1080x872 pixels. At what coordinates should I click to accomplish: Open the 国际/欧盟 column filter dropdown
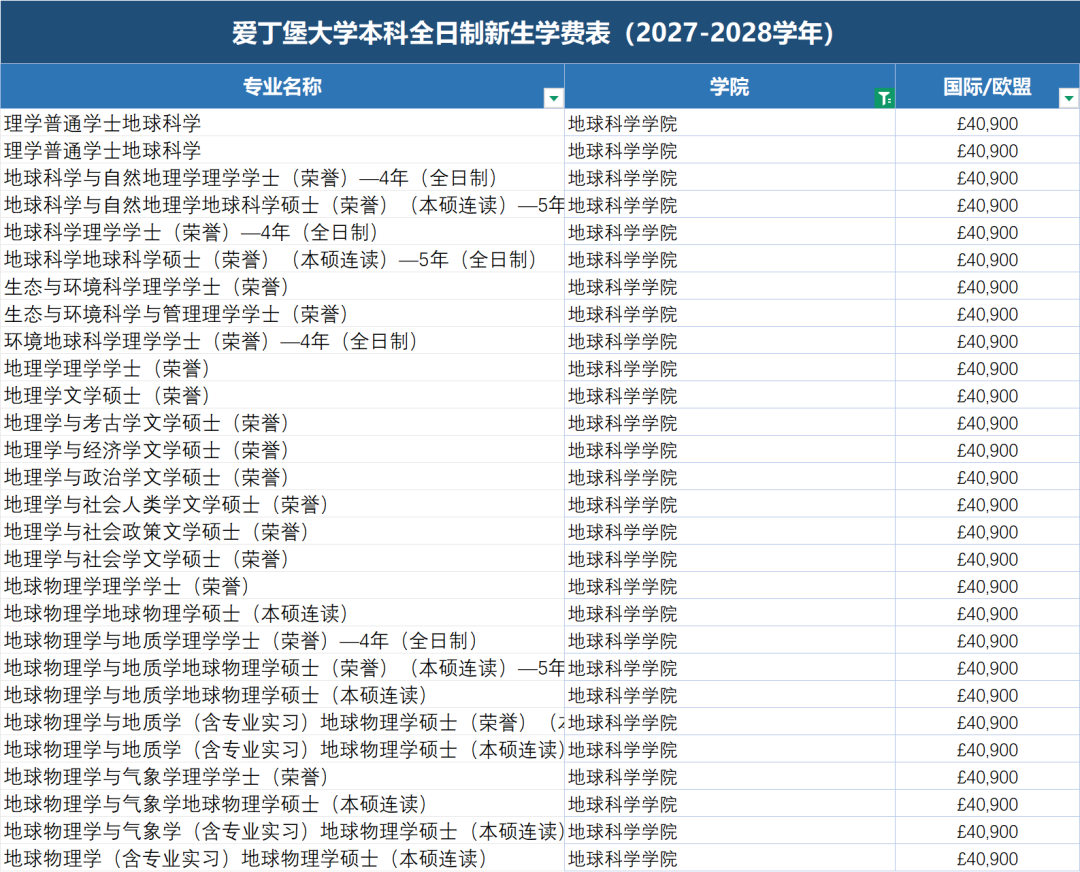1068,98
